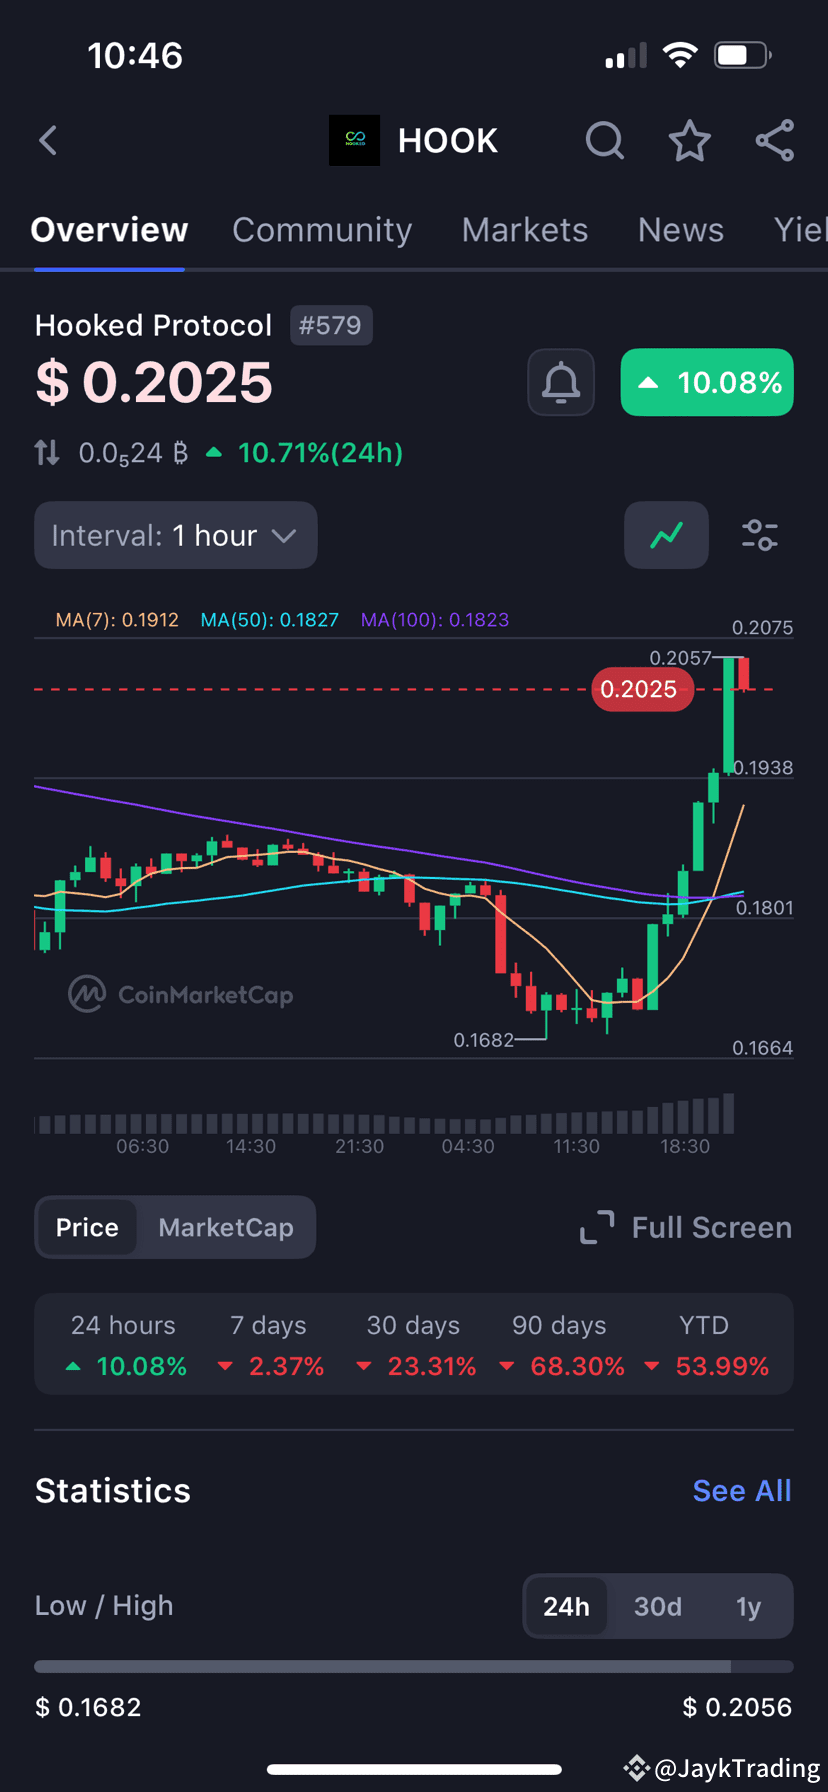The image size is (828, 1792).
Task: Tap the red 0.2025 price marker
Action: tap(641, 689)
